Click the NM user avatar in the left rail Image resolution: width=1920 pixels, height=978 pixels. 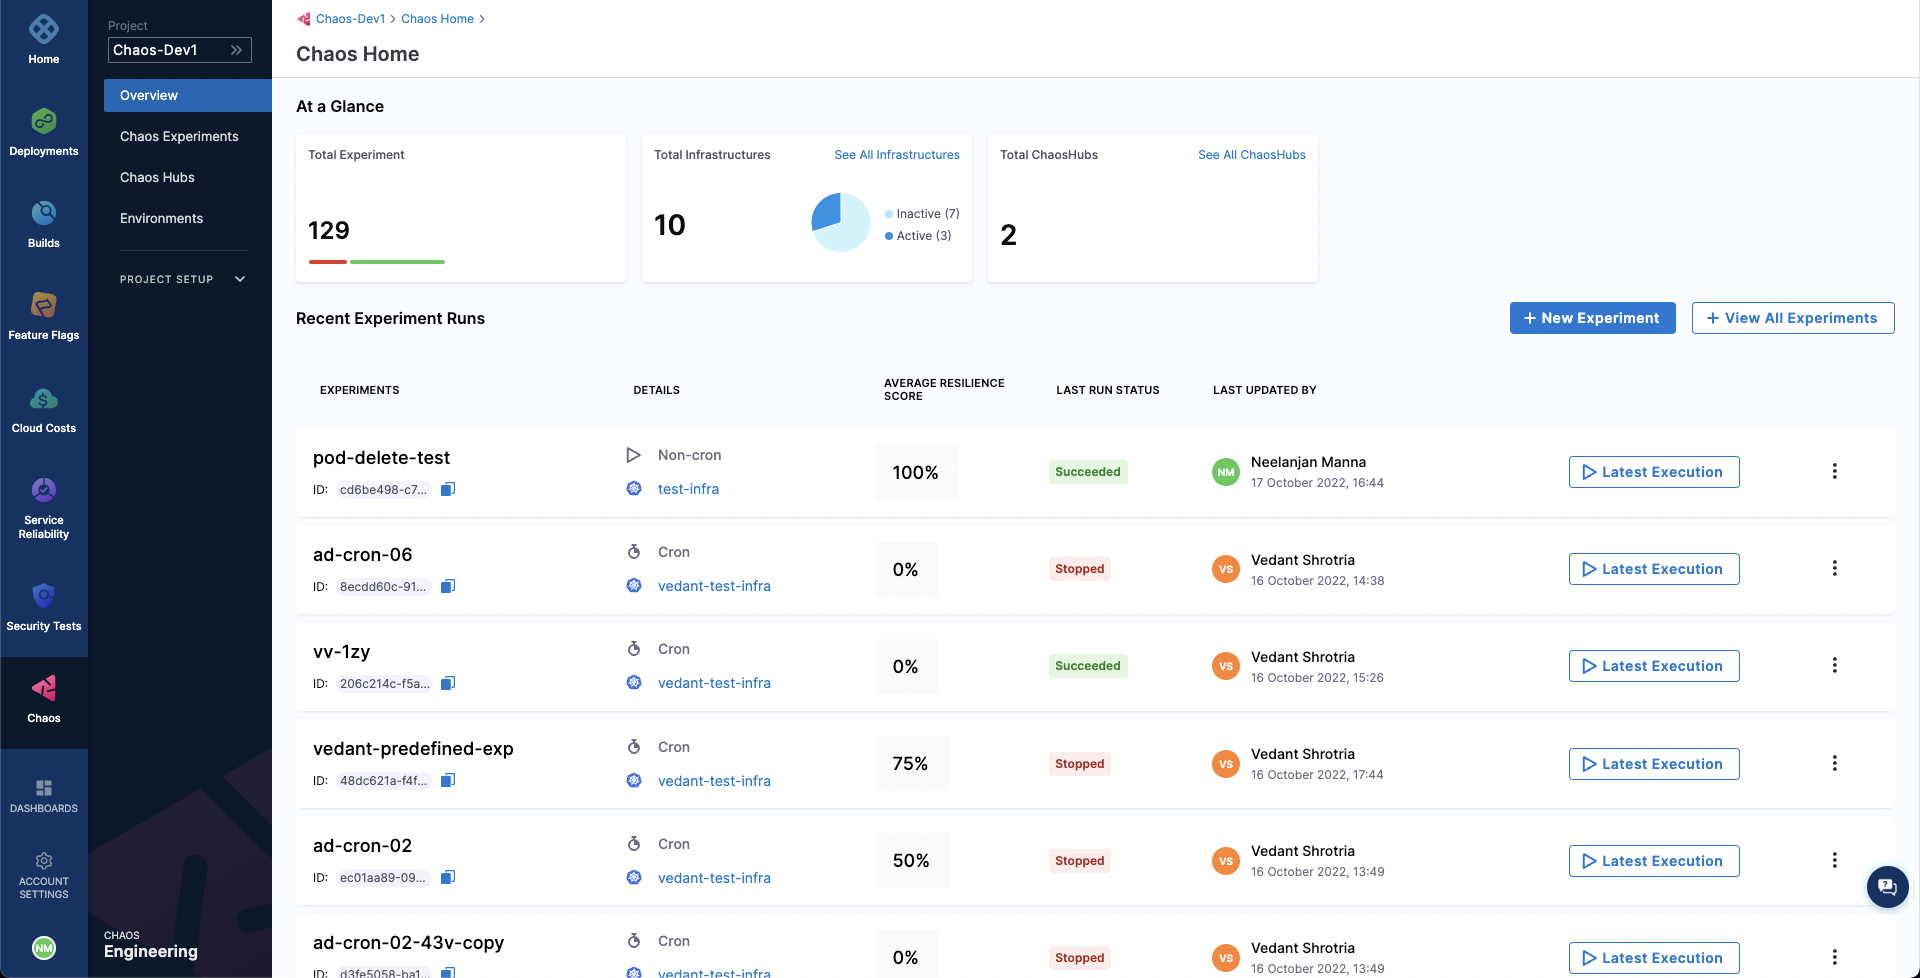click(43, 948)
